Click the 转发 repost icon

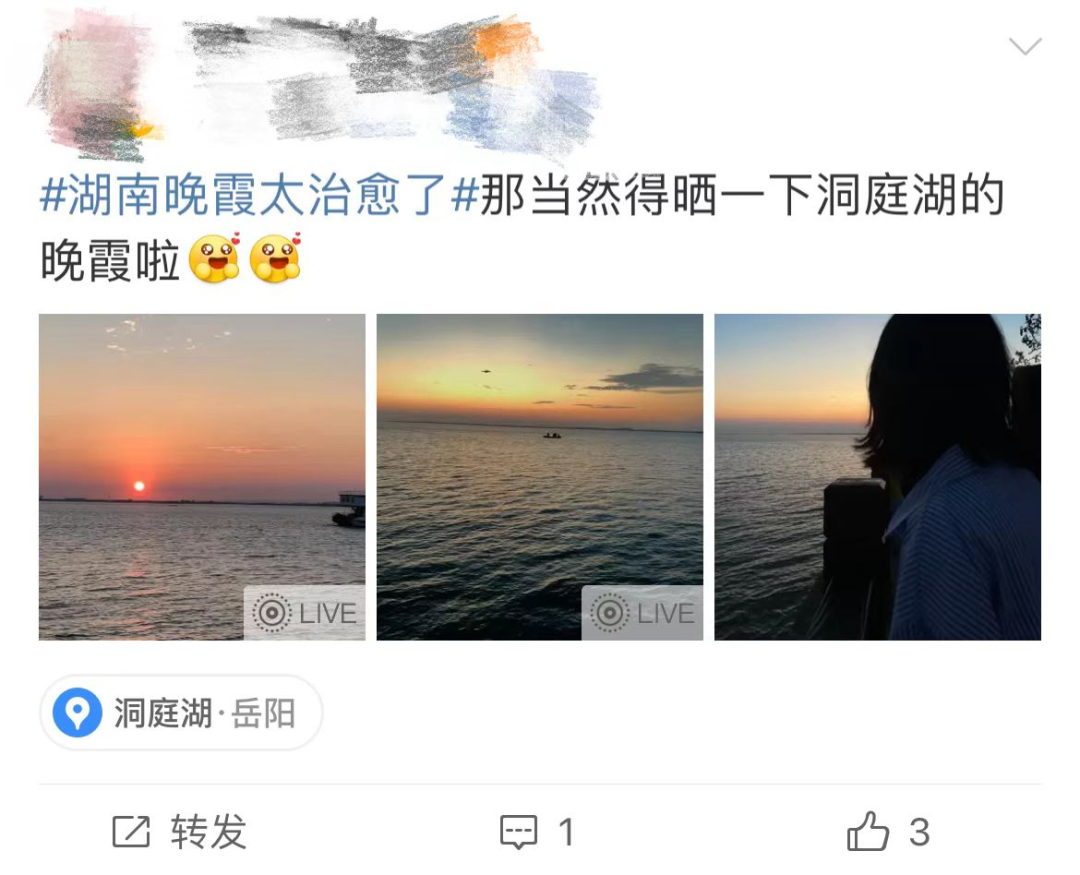pyautogui.click(x=131, y=832)
